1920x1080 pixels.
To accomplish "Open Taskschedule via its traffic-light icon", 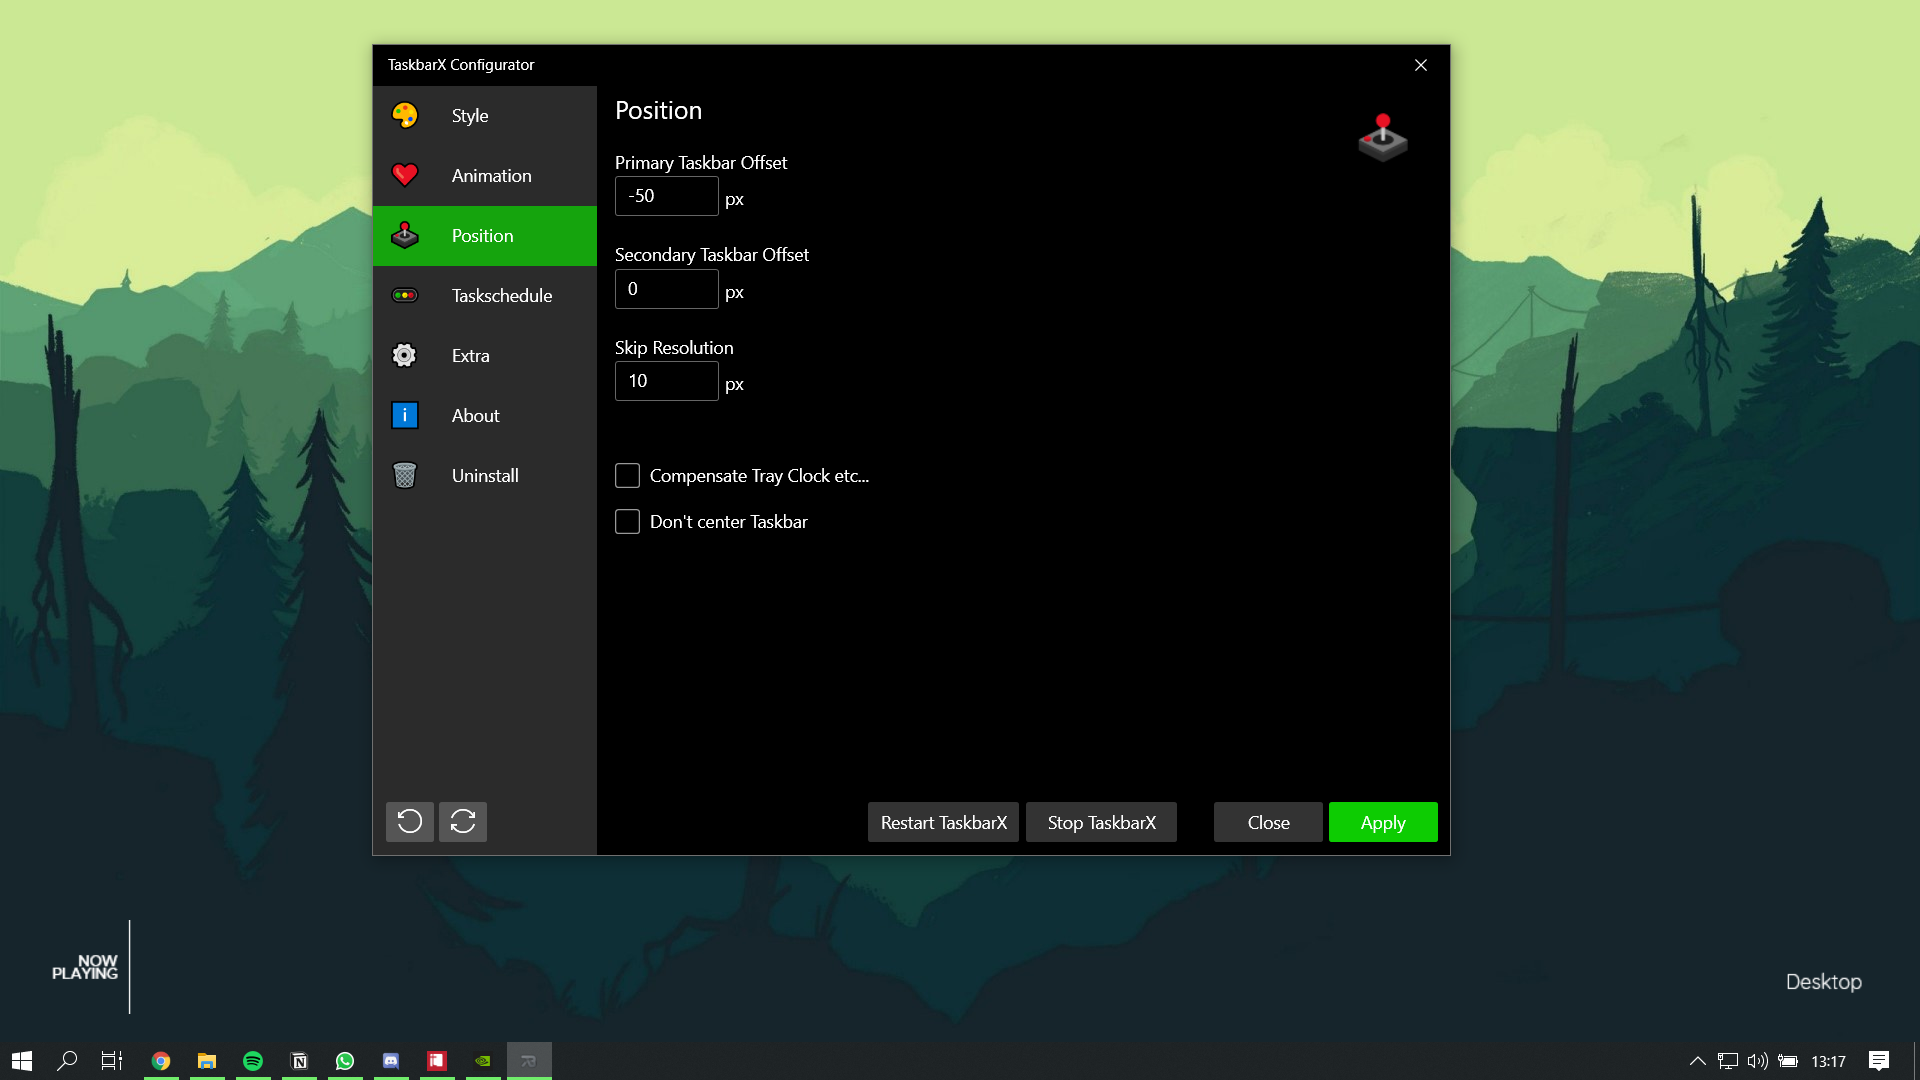I will pyautogui.click(x=404, y=295).
